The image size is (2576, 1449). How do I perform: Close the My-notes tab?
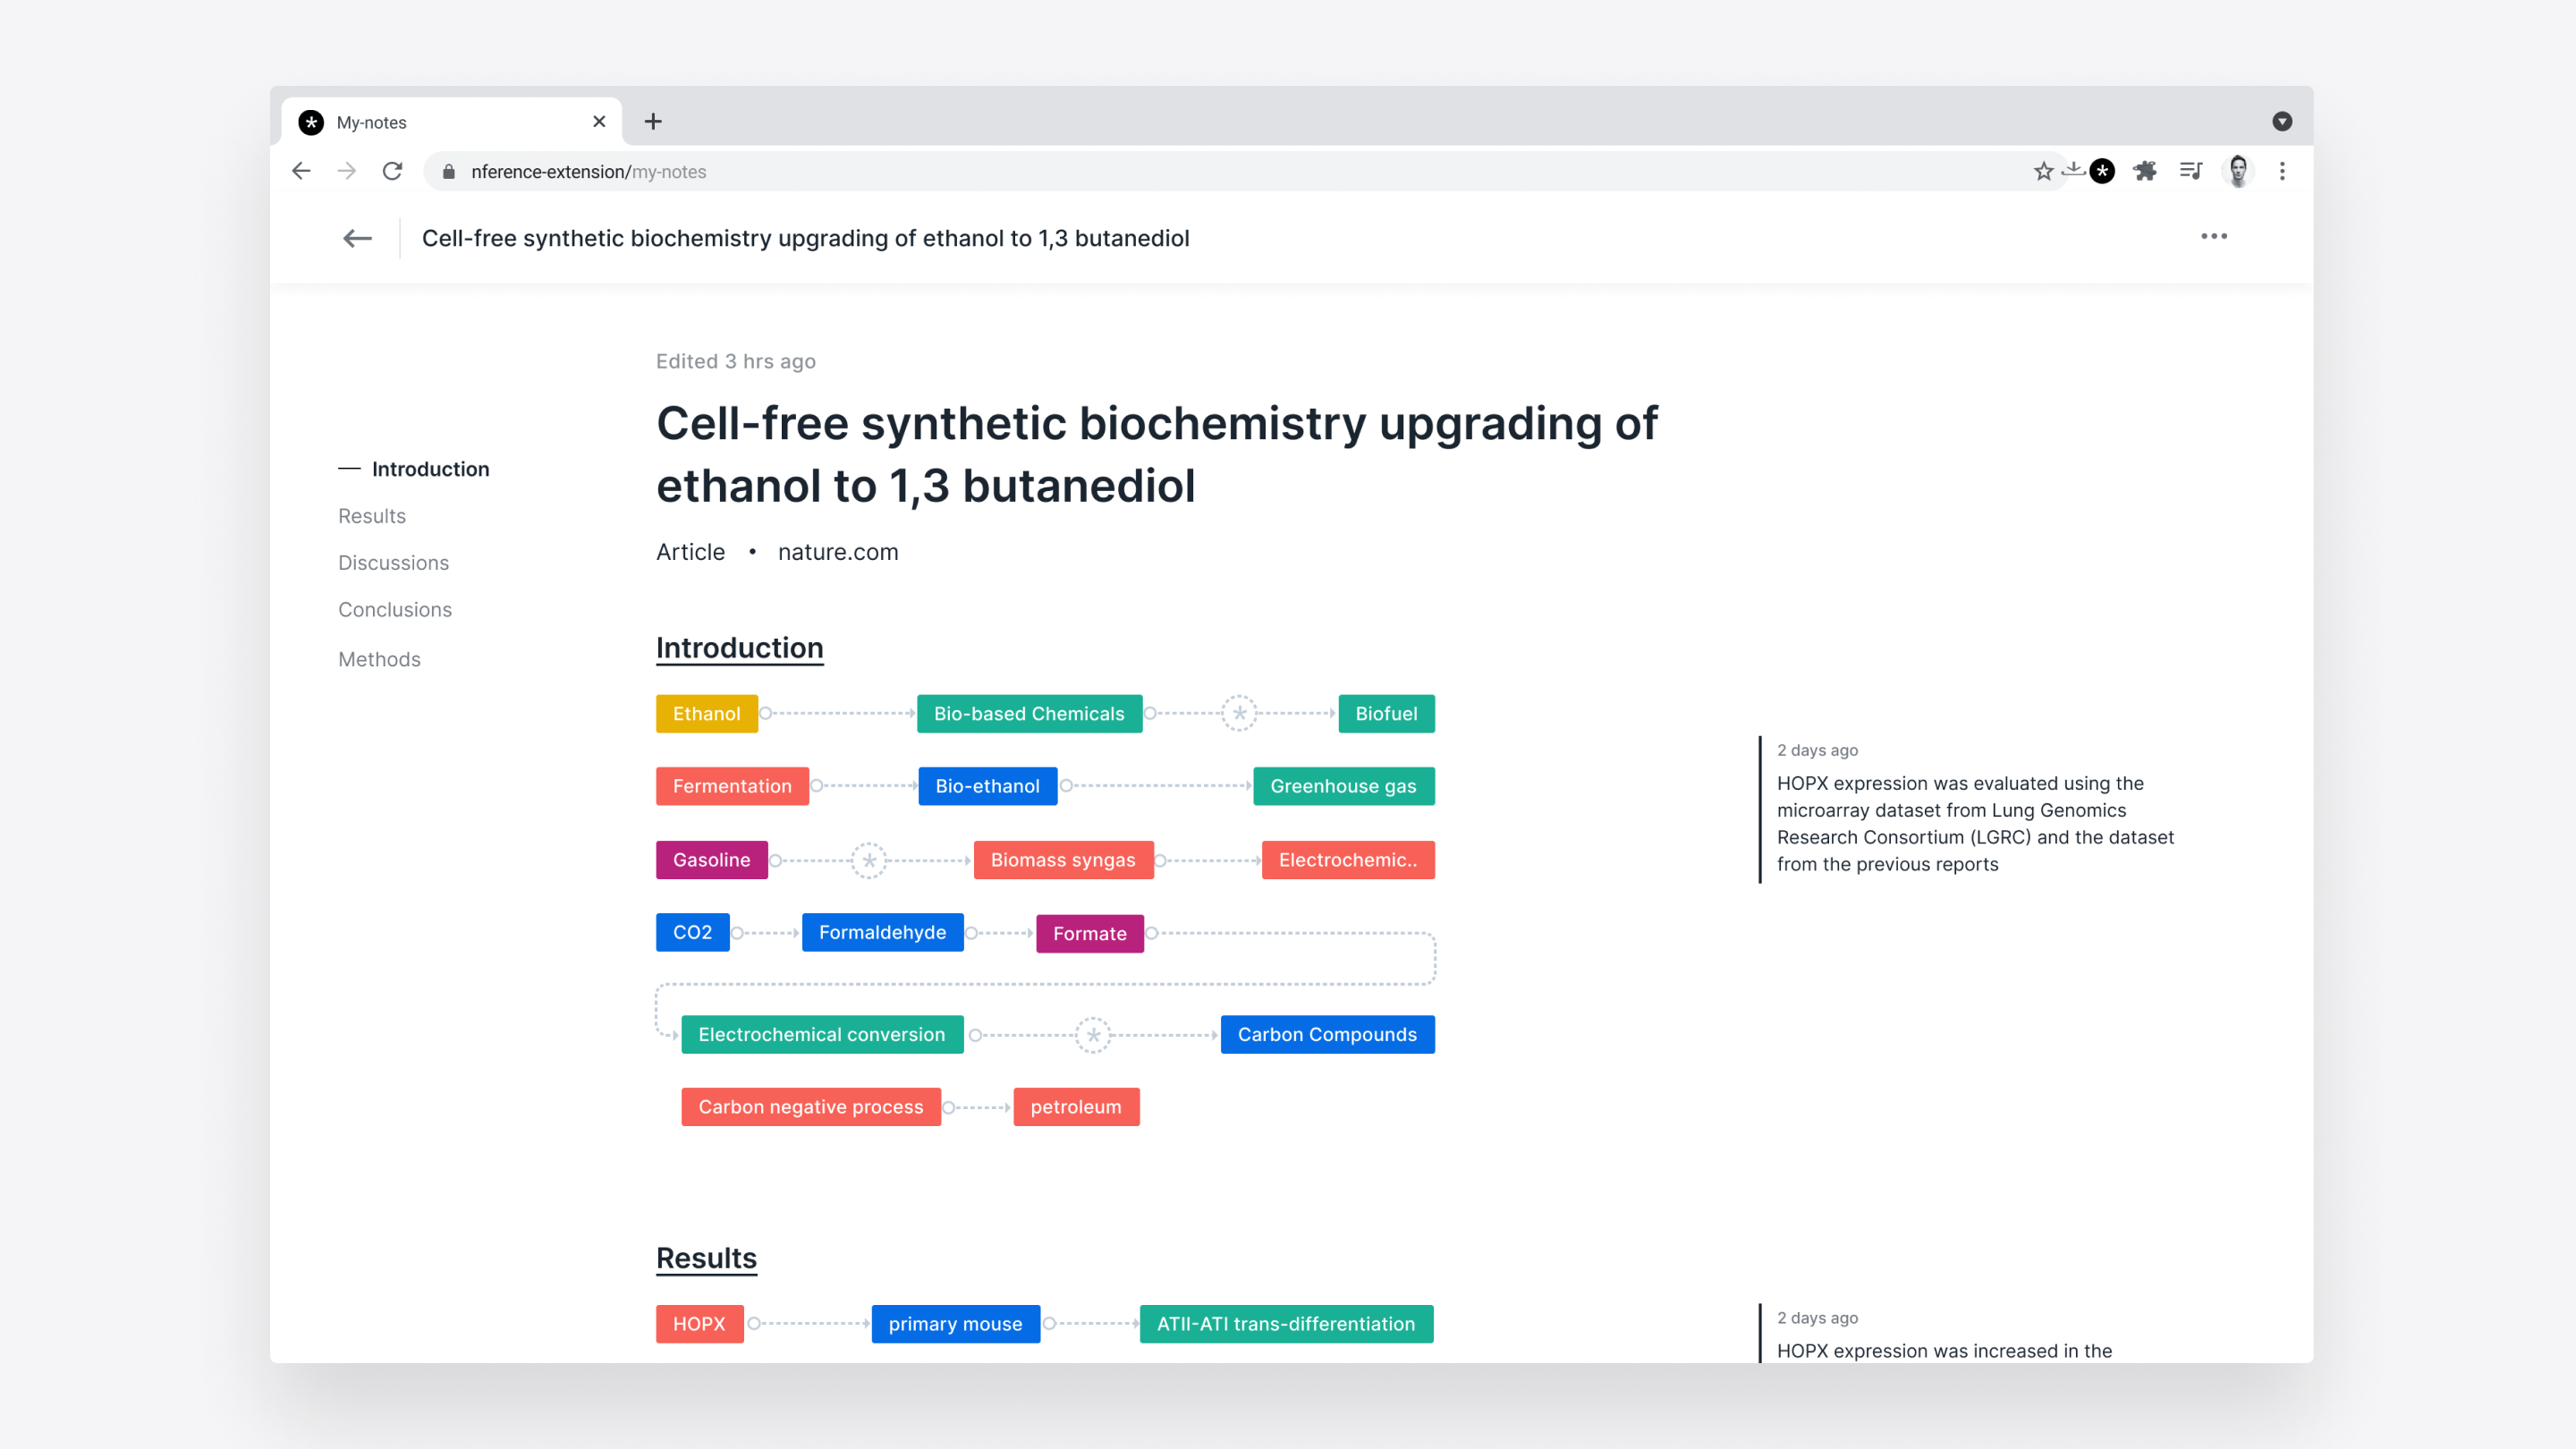(x=599, y=121)
